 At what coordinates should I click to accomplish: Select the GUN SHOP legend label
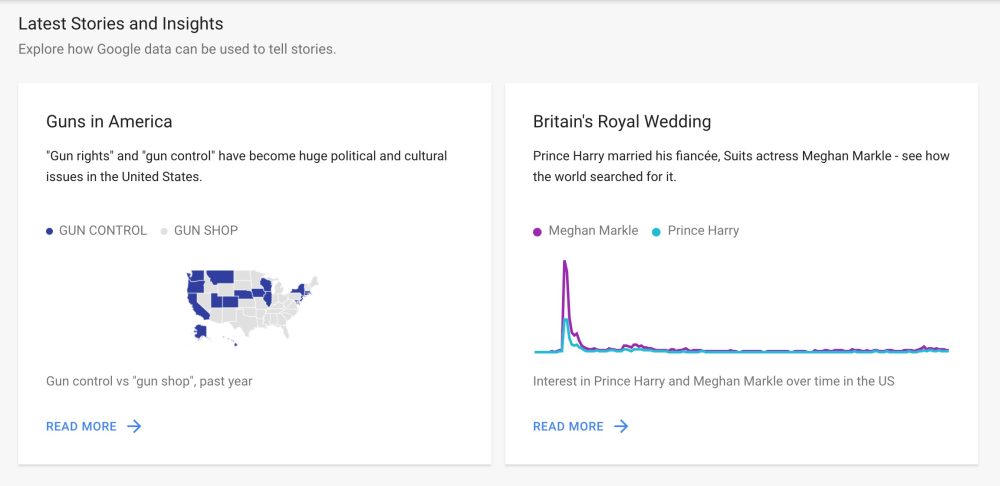coord(206,231)
